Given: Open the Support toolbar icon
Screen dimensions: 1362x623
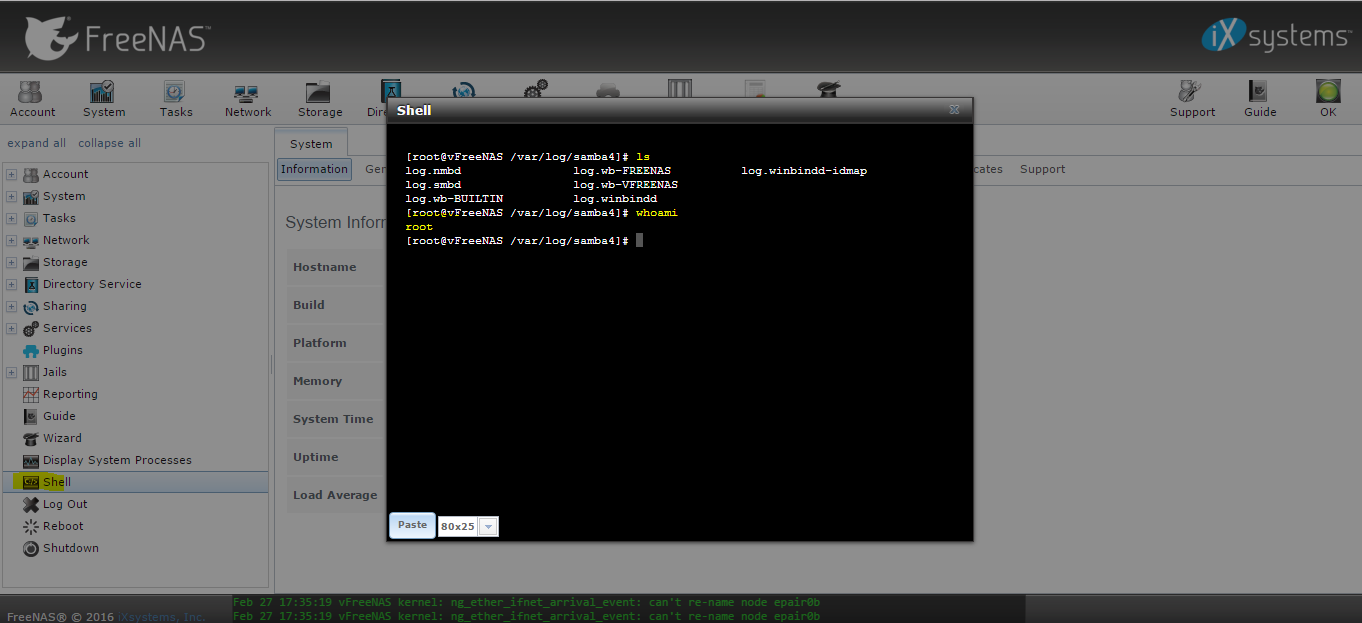Looking at the screenshot, I should tap(1192, 98).
